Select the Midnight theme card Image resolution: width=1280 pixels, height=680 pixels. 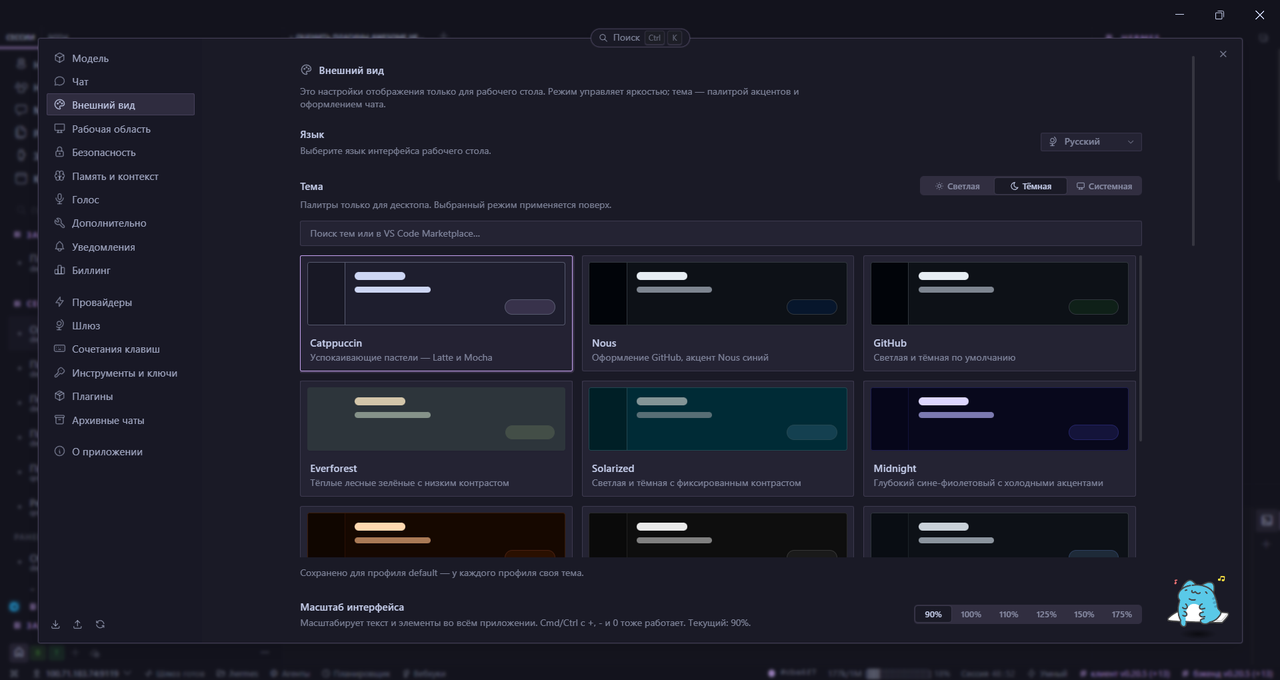[999, 438]
